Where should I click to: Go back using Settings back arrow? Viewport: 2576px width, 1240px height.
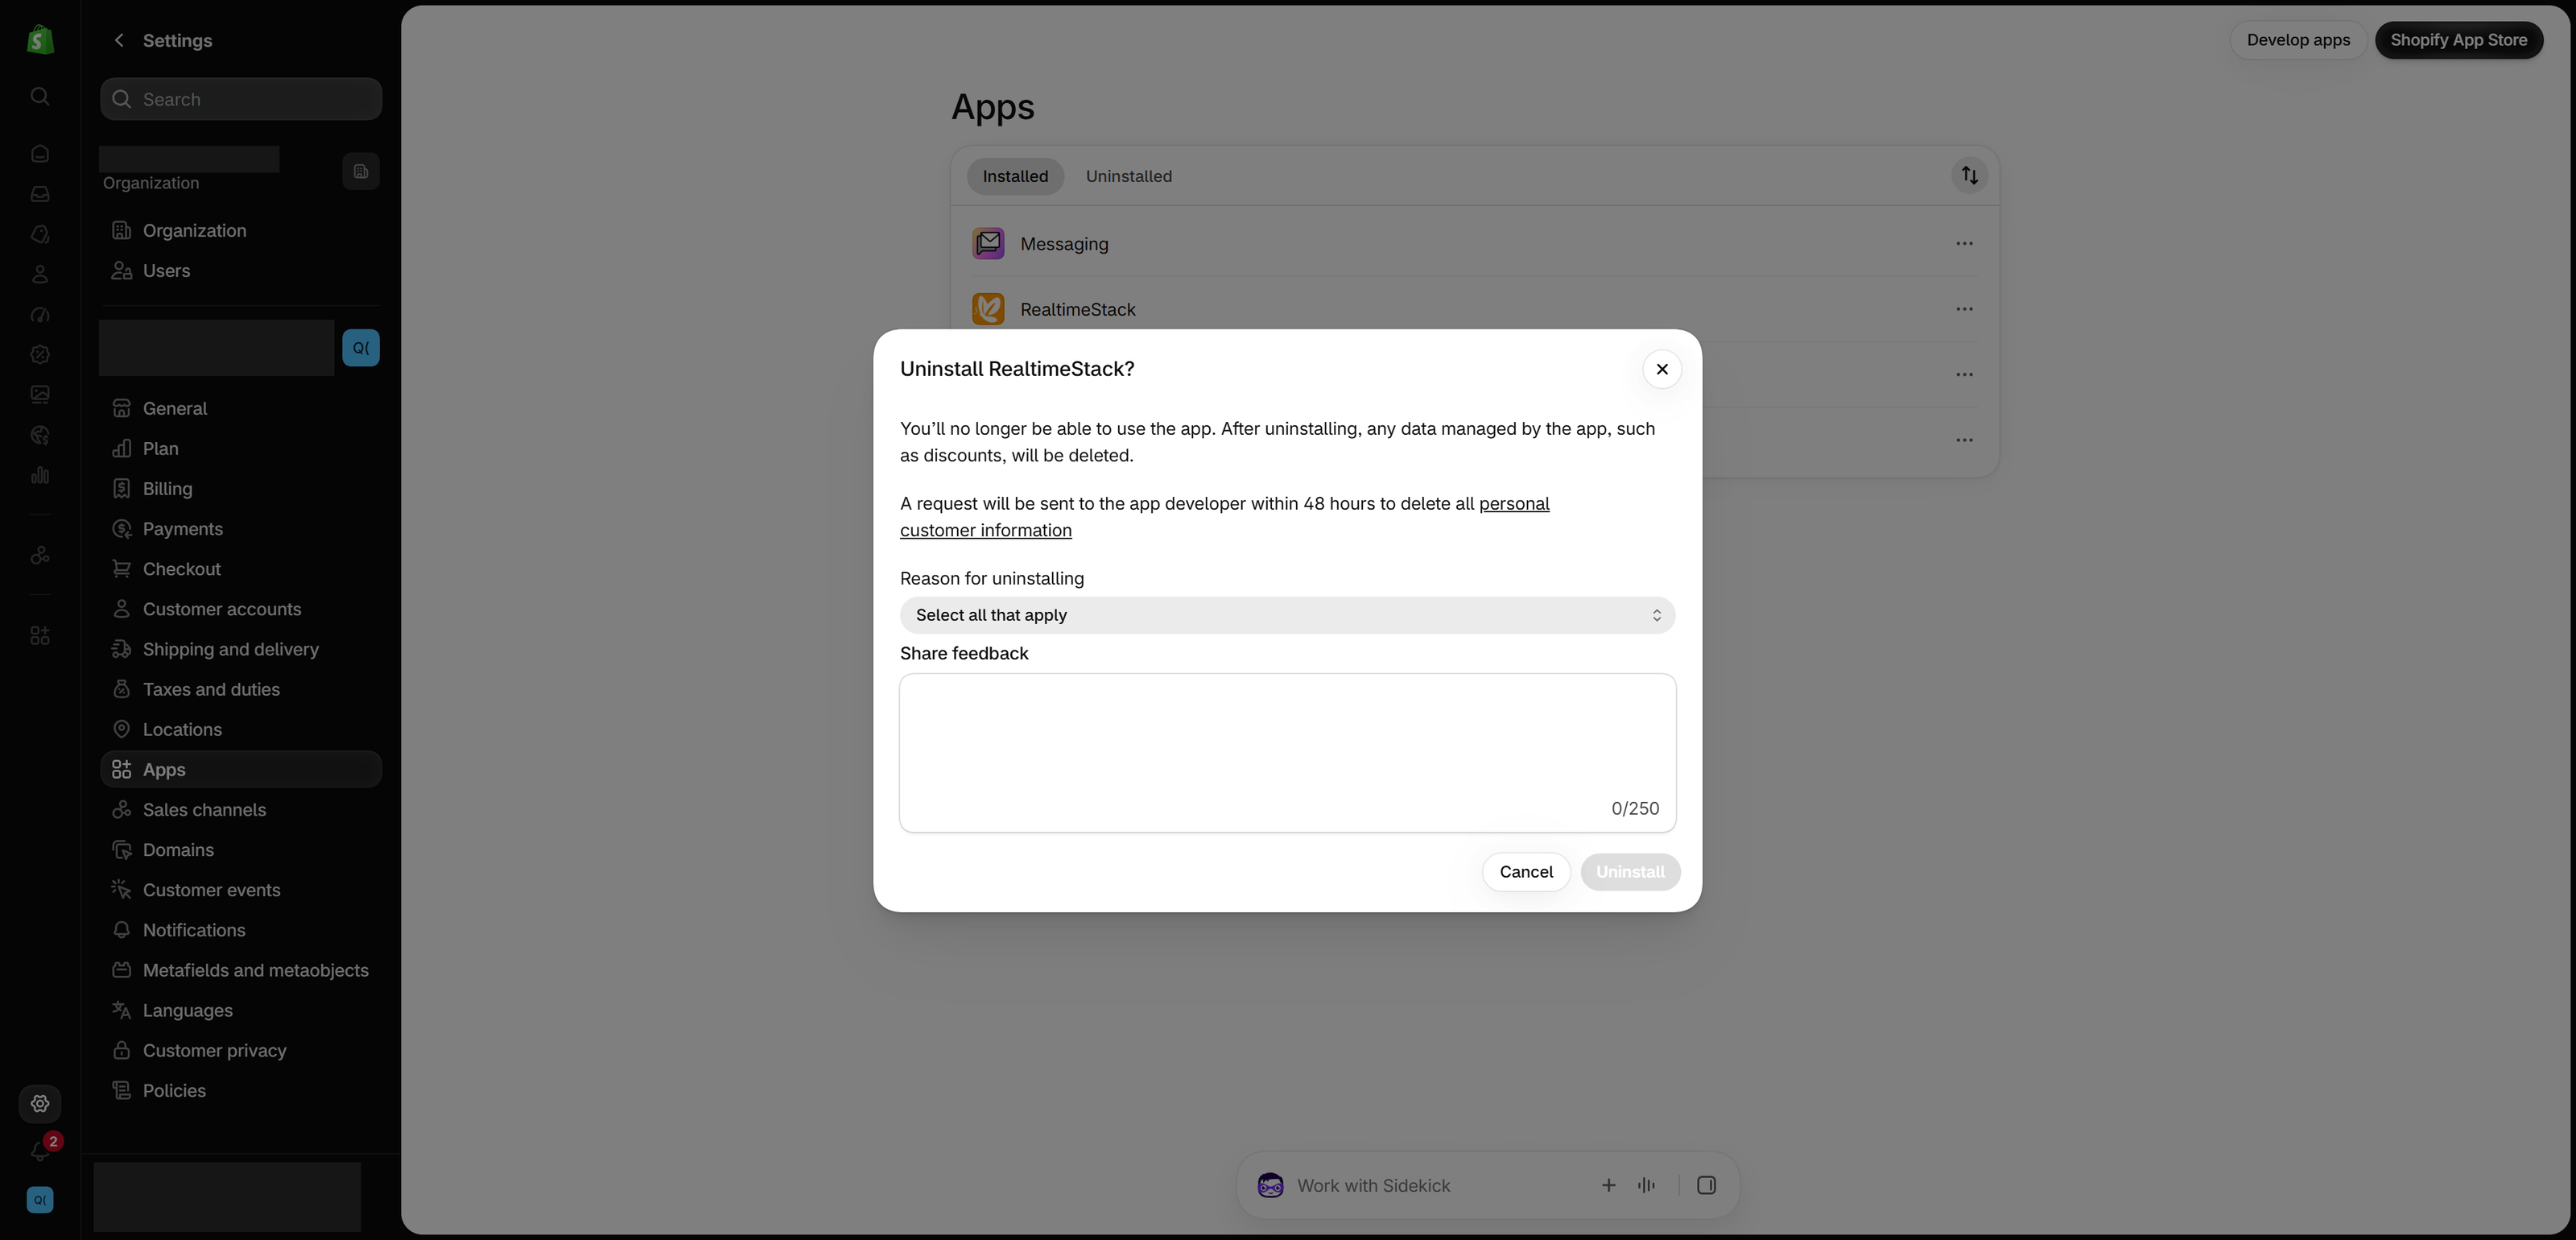tap(119, 40)
